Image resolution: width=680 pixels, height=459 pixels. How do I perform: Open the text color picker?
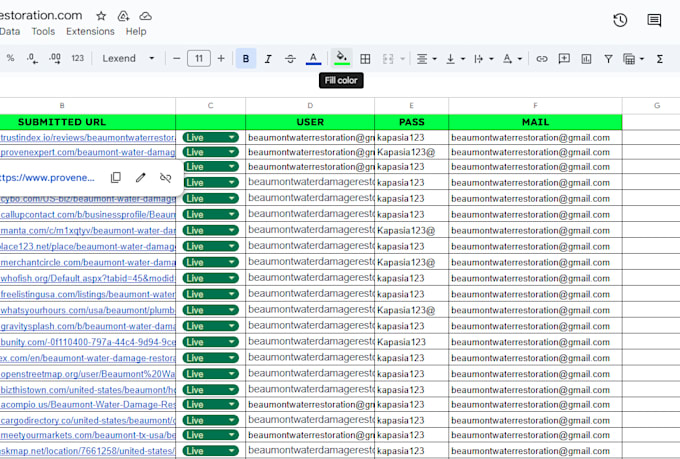(x=314, y=59)
